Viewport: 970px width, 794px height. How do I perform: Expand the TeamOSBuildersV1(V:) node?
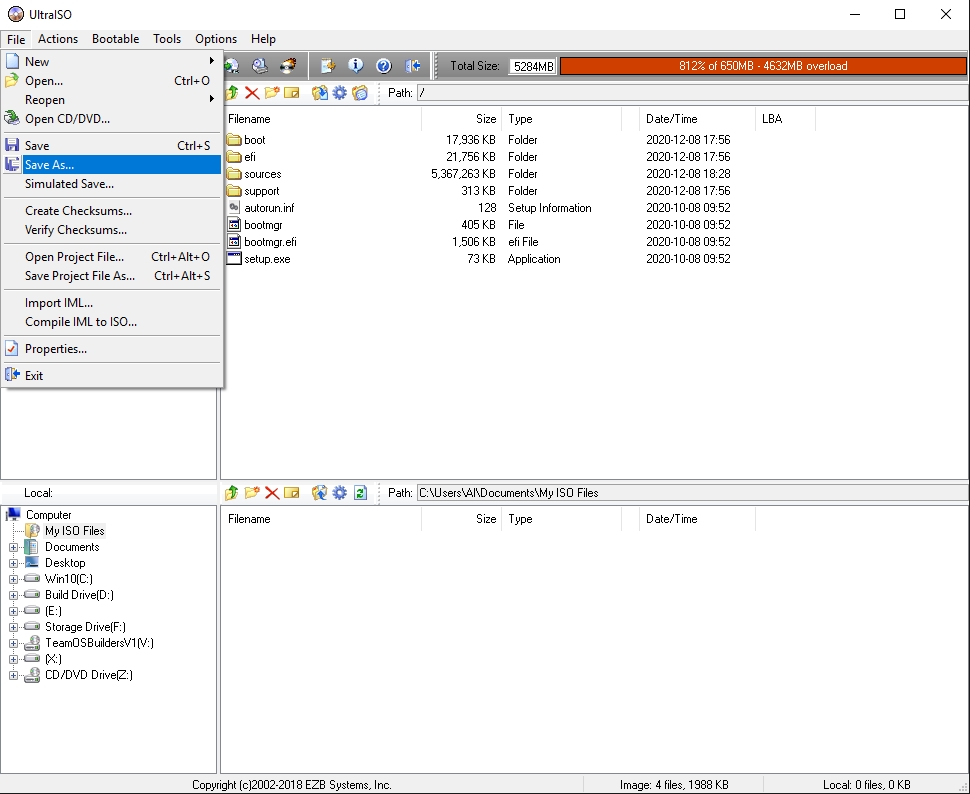click(x=13, y=644)
